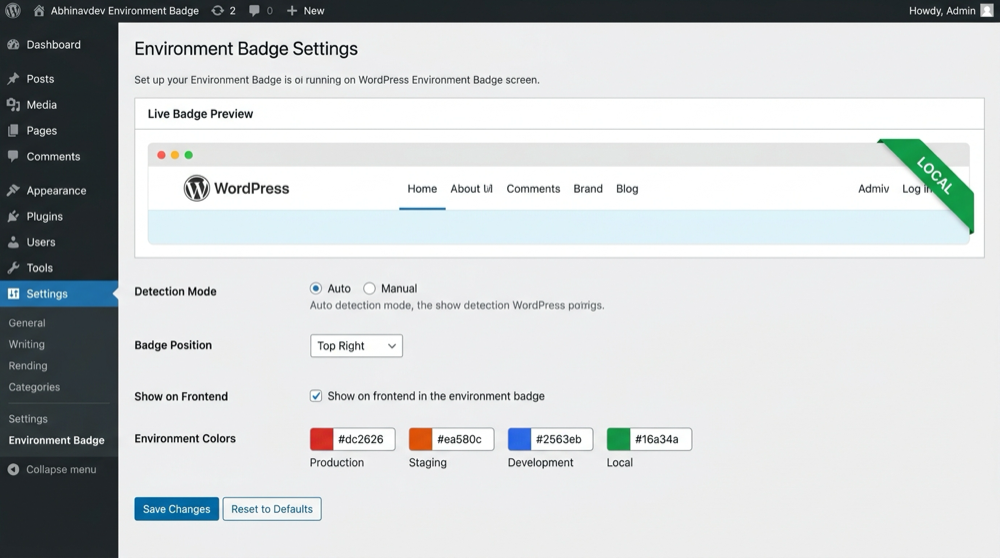Image resolution: width=1000 pixels, height=558 pixels.
Task: Click Blog link in preview
Action: tap(627, 189)
